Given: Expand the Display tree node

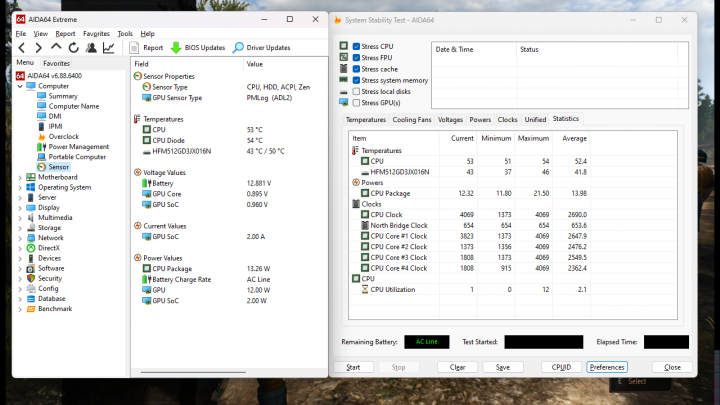Looking at the screenshot, I should (20, 208).
